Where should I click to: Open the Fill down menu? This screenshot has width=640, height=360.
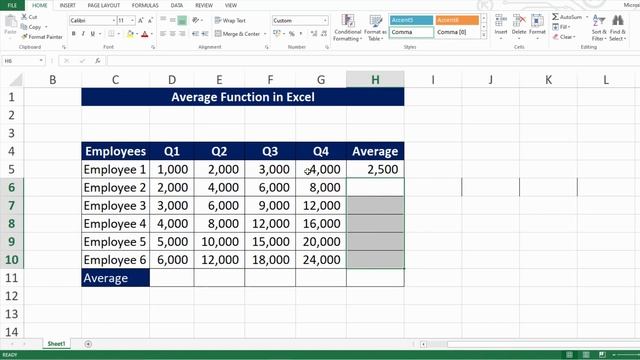pos(561,27)
